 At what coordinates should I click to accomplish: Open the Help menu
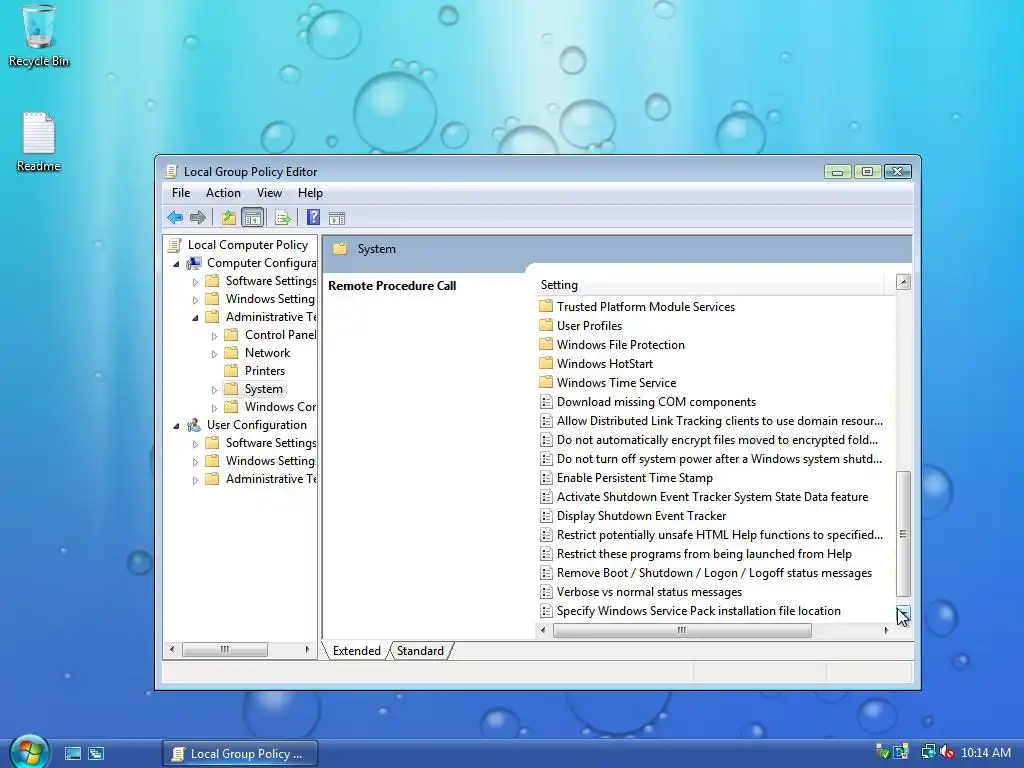click(310, 193)
